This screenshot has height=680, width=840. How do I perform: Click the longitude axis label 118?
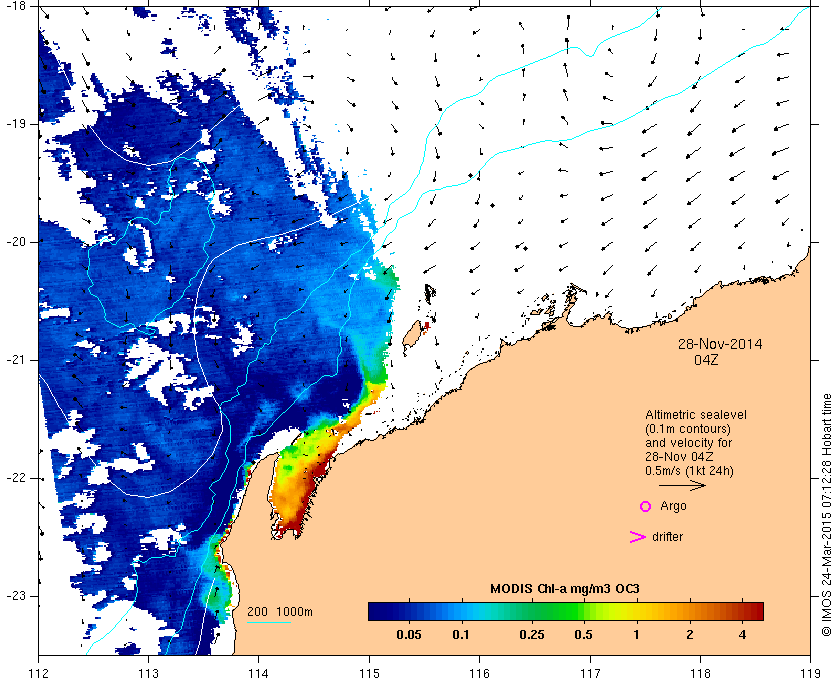tap(700, 673)
